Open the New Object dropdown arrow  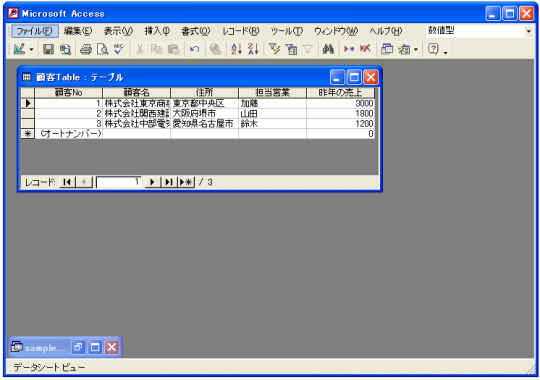coord(416,50)
